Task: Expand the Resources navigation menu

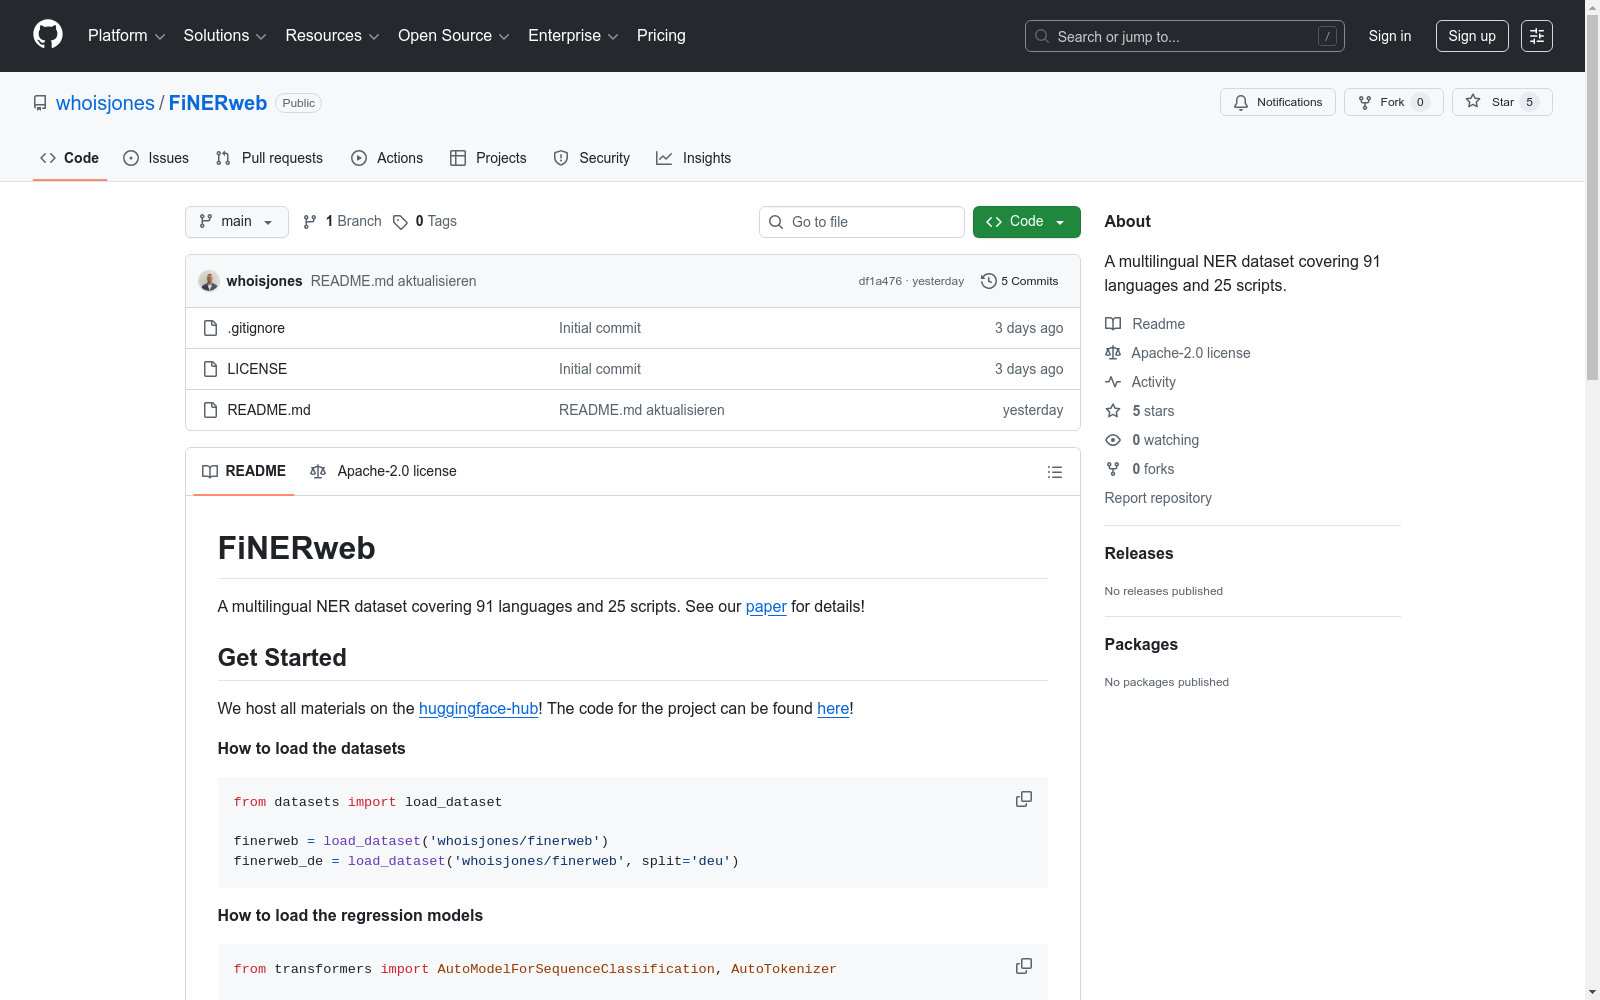Action: tap(332, 36)
